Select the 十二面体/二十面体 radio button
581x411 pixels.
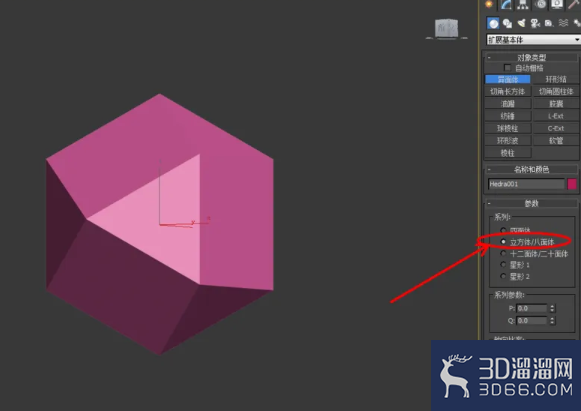pos(503,253)
